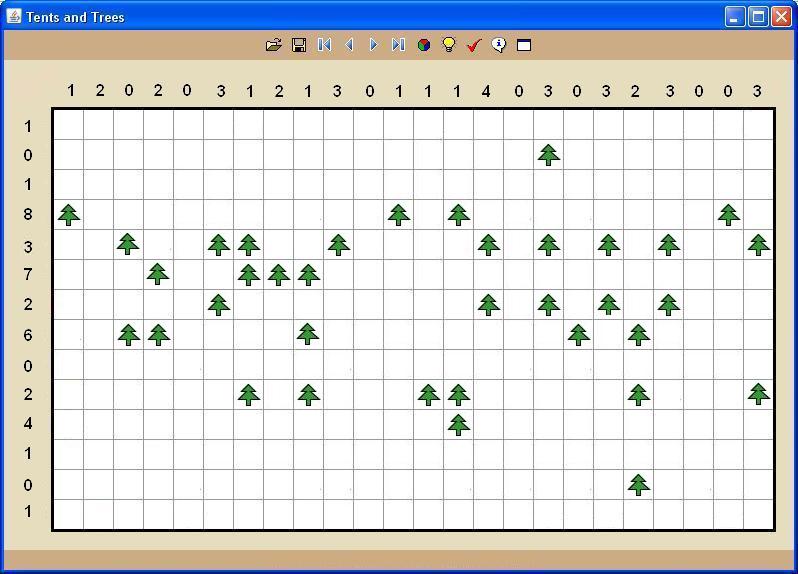The width and height of the screenshot is (798, 574).
Task: Click the bottom-right empty grid cell
Action: [759, 514]
